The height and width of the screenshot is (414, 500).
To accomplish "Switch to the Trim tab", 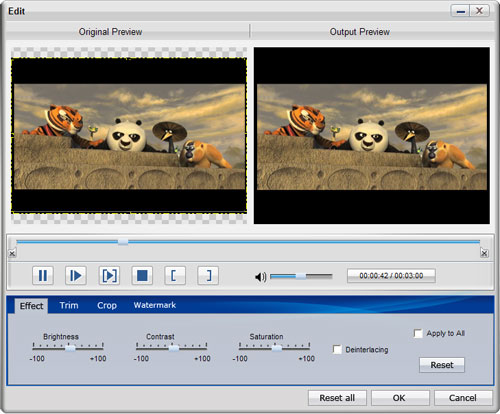I will pos(69,305).
